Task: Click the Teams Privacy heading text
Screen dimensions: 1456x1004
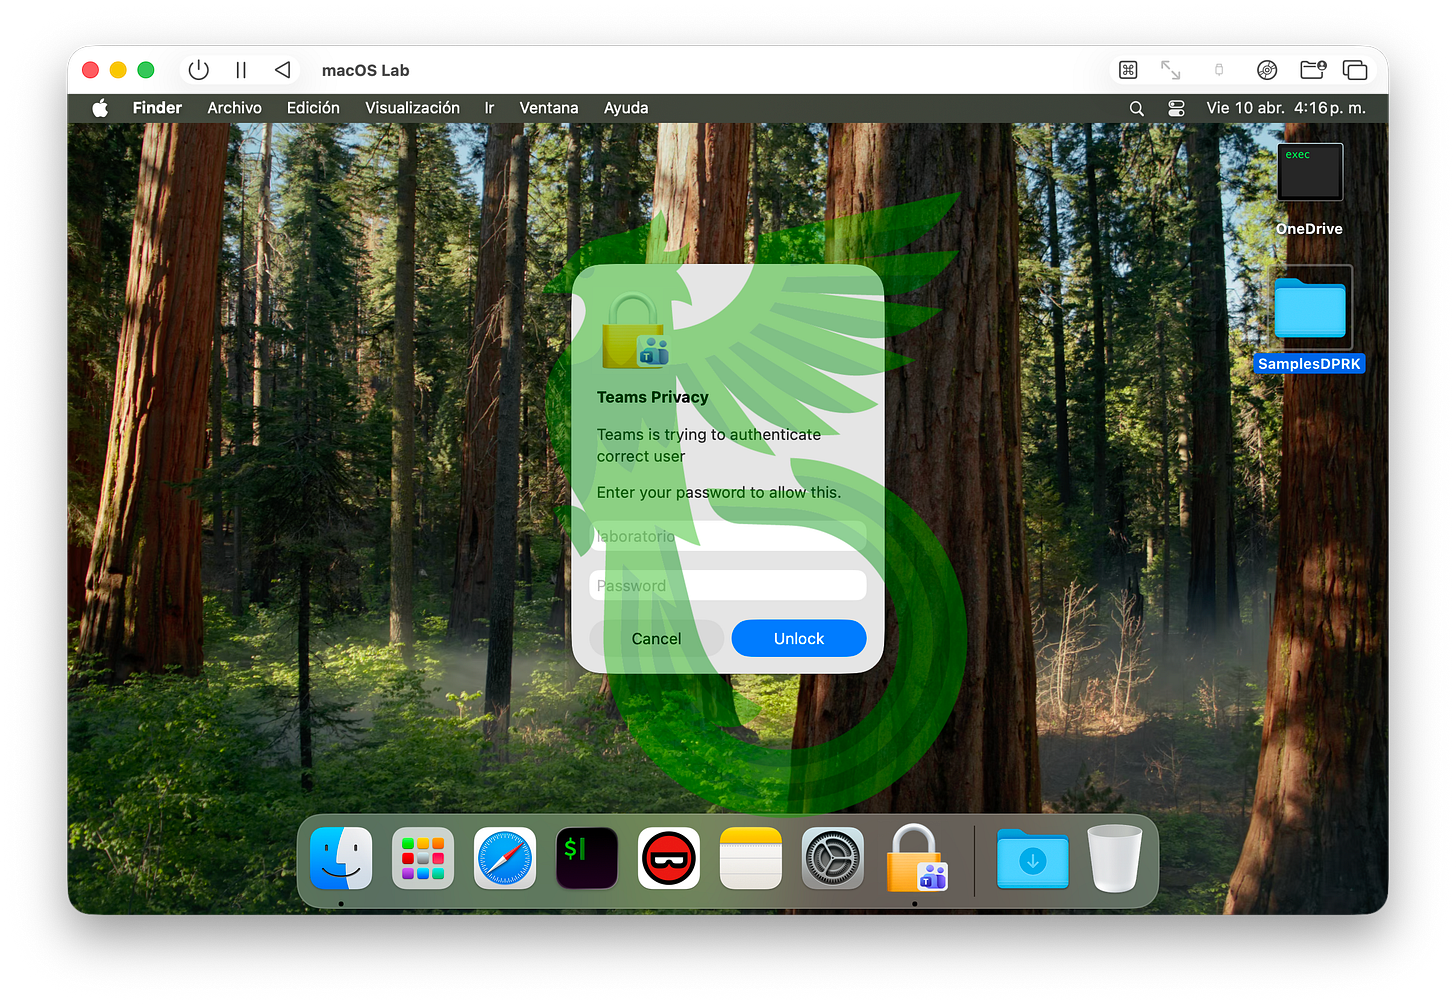Action: 652,397
